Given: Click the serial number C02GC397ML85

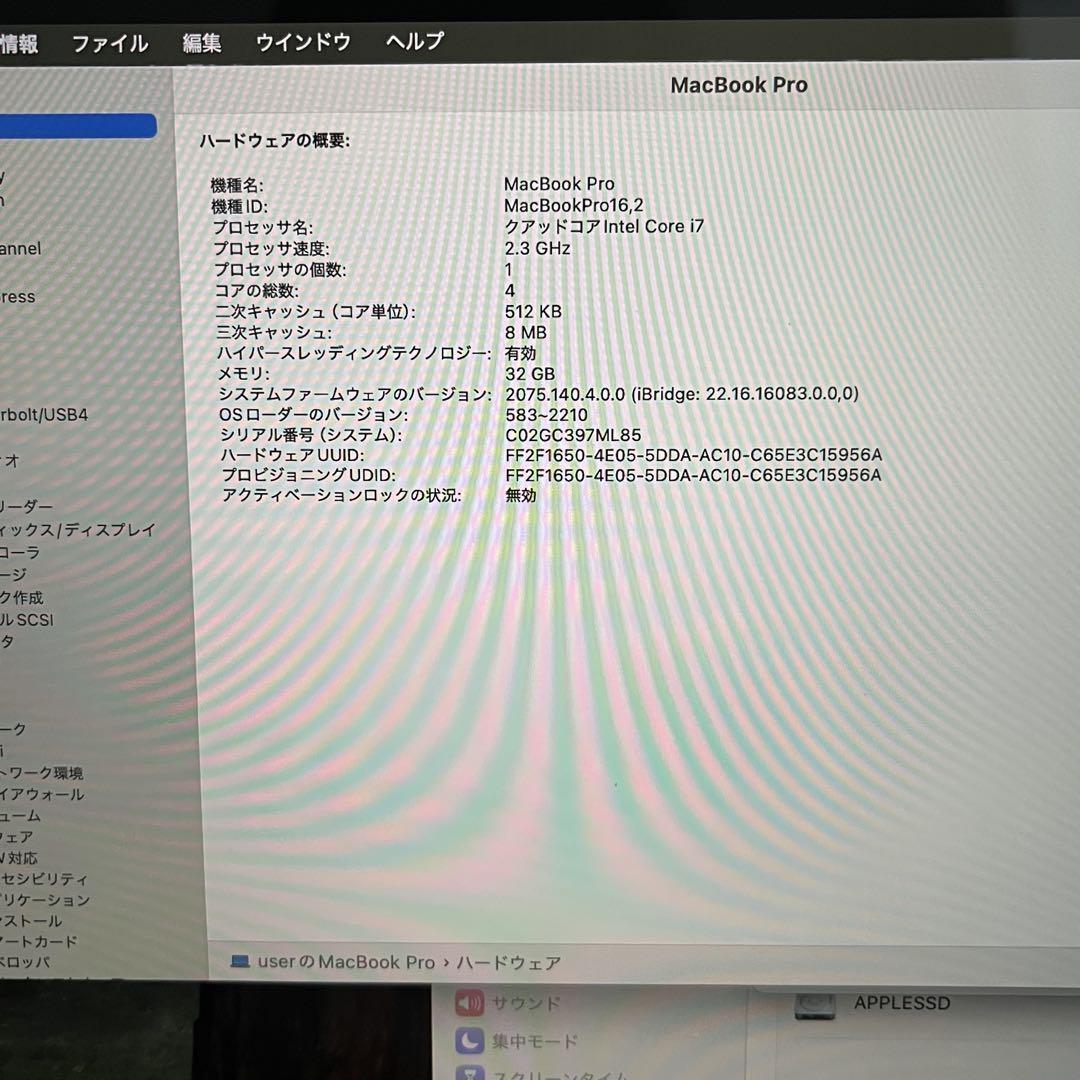Looking at the screenshot, I should (573, 435).
